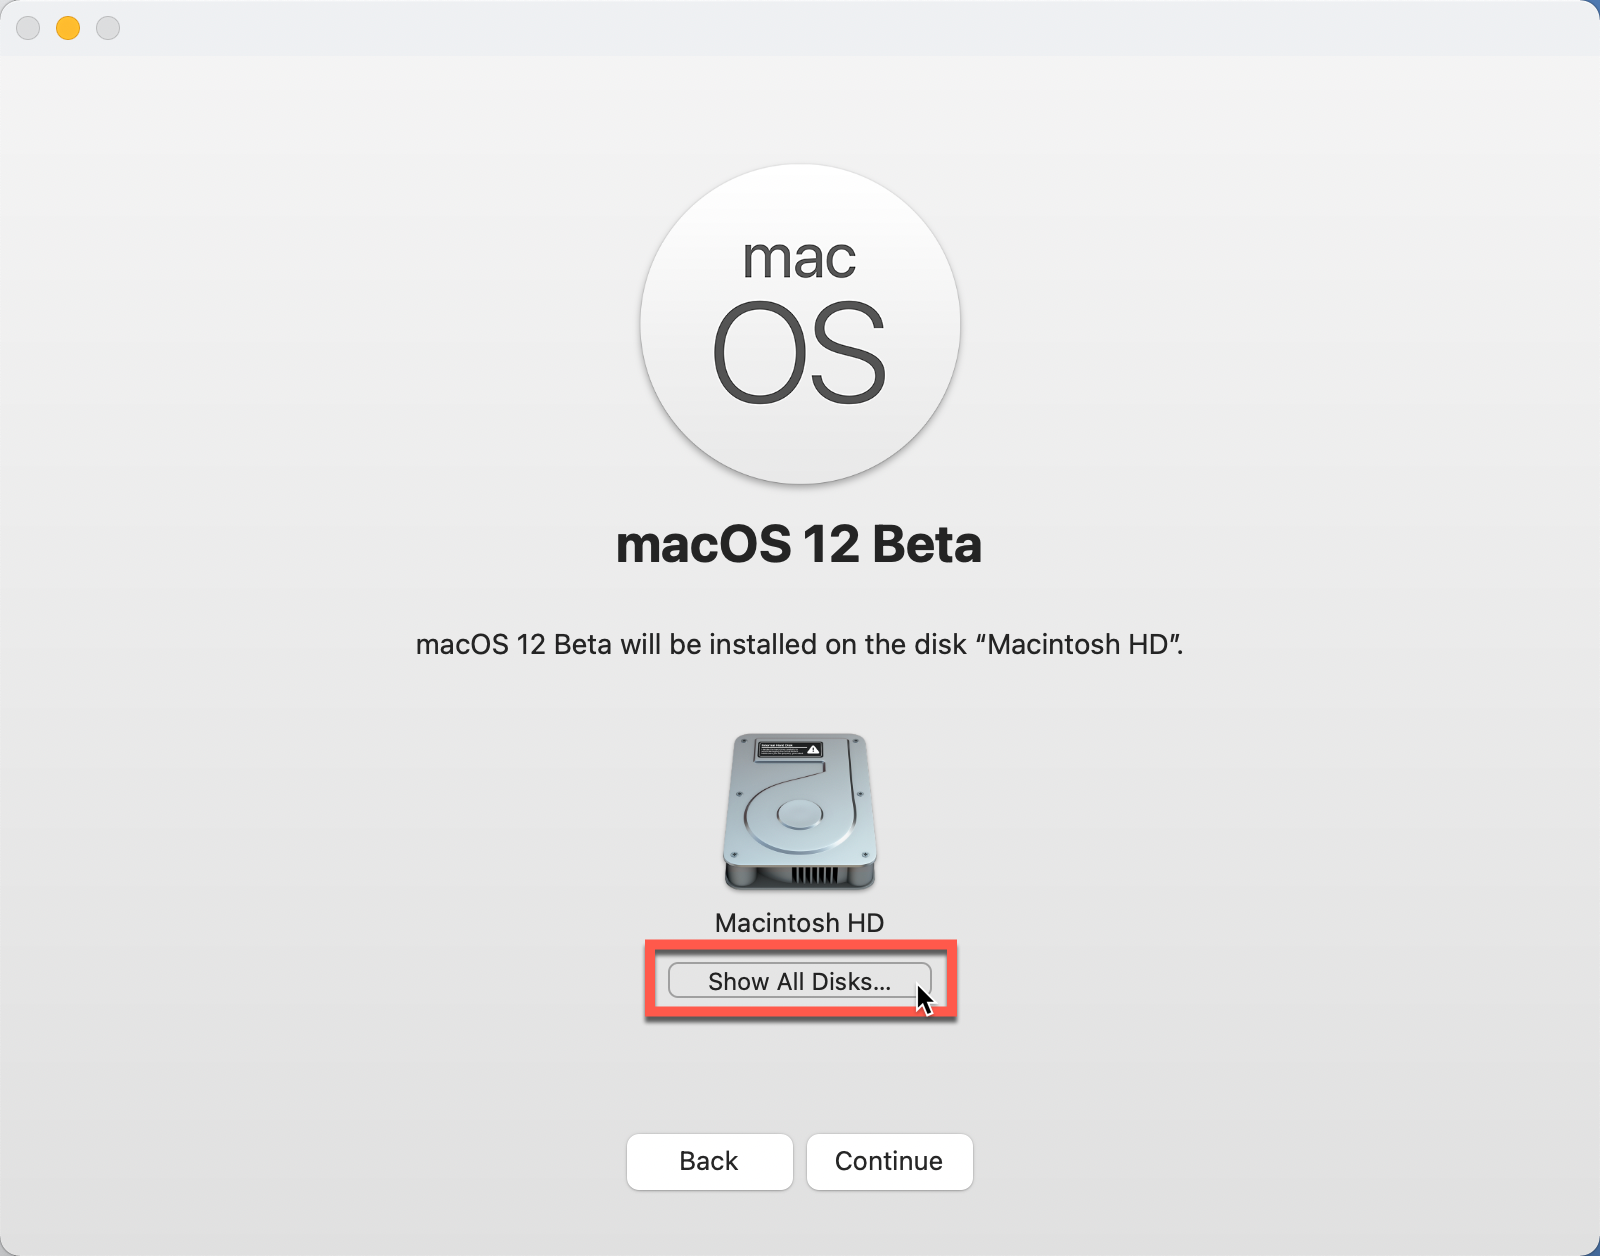Click the round macOS logo
The height and width of the screenshot is (1256, 1600).
(x=800, y=324)
